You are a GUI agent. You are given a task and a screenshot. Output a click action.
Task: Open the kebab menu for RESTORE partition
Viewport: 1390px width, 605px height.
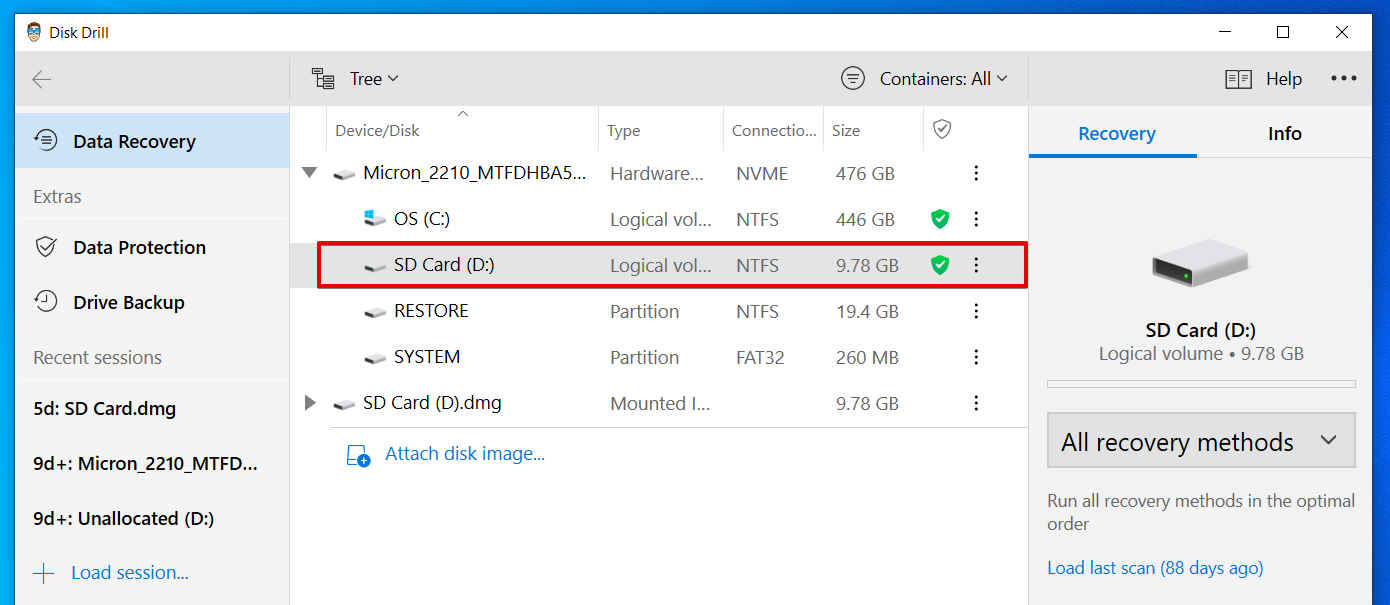click(976, 311)
